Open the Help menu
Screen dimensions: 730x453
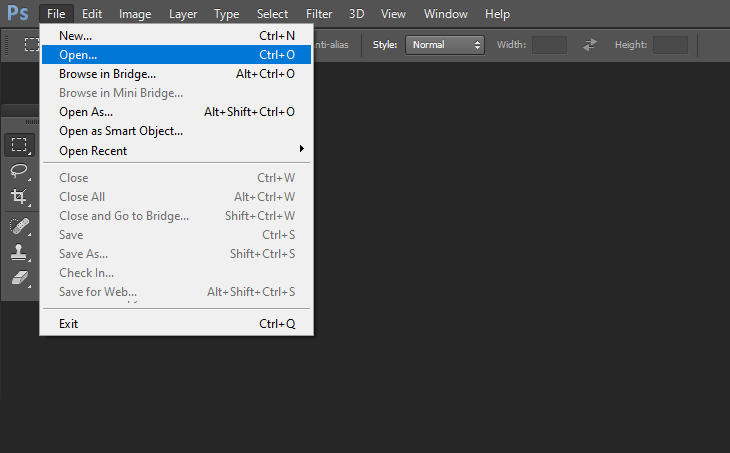(497, 14)
